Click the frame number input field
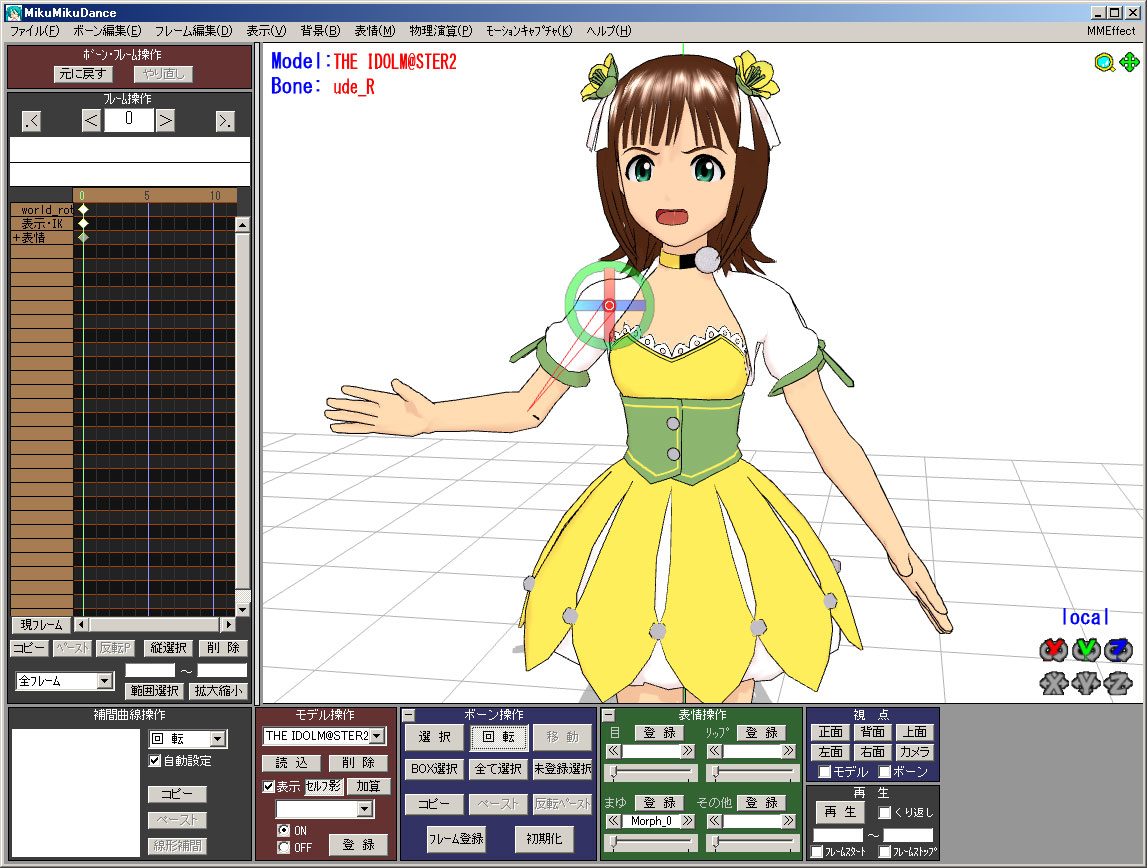The height and width of the screenshot is (868, 1147). [x=129, y=120]
